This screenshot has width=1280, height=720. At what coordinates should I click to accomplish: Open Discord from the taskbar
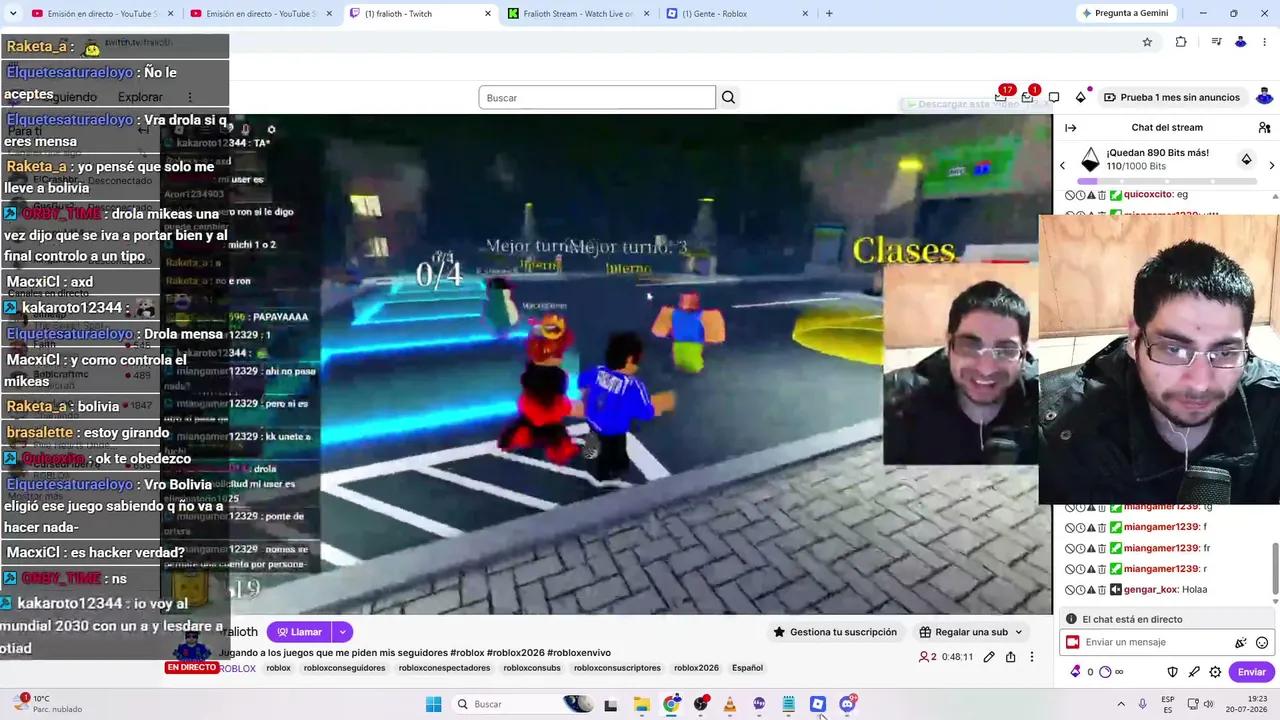pyautogui.click(x=848, y=704)
